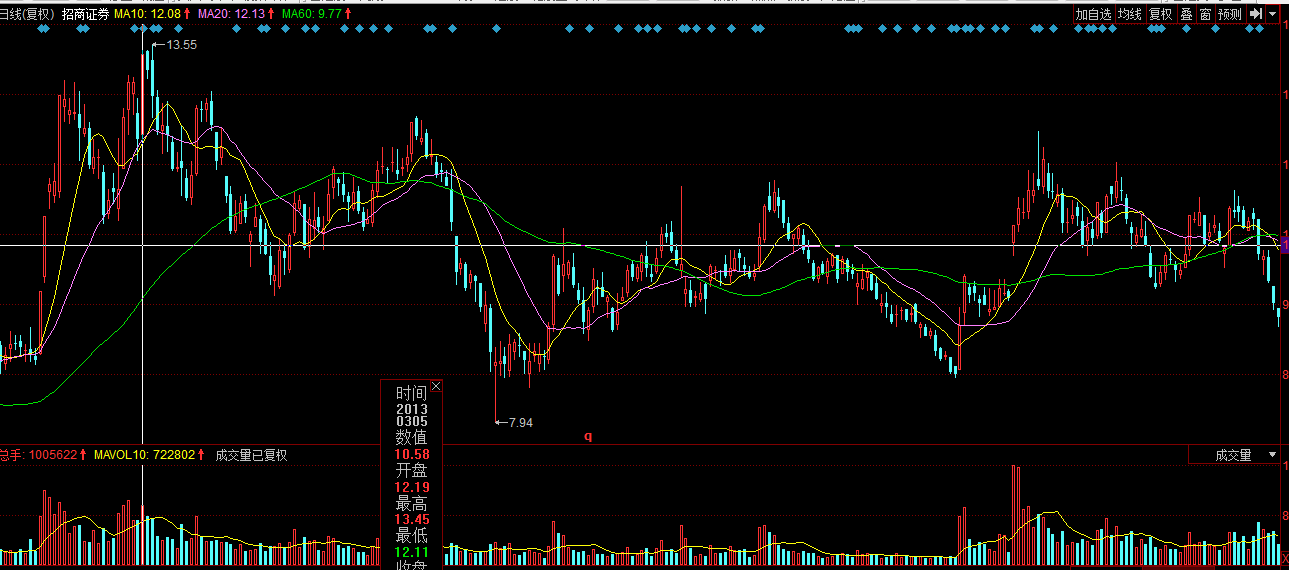Click the 13.55 high price annotation

coord(181,45)
